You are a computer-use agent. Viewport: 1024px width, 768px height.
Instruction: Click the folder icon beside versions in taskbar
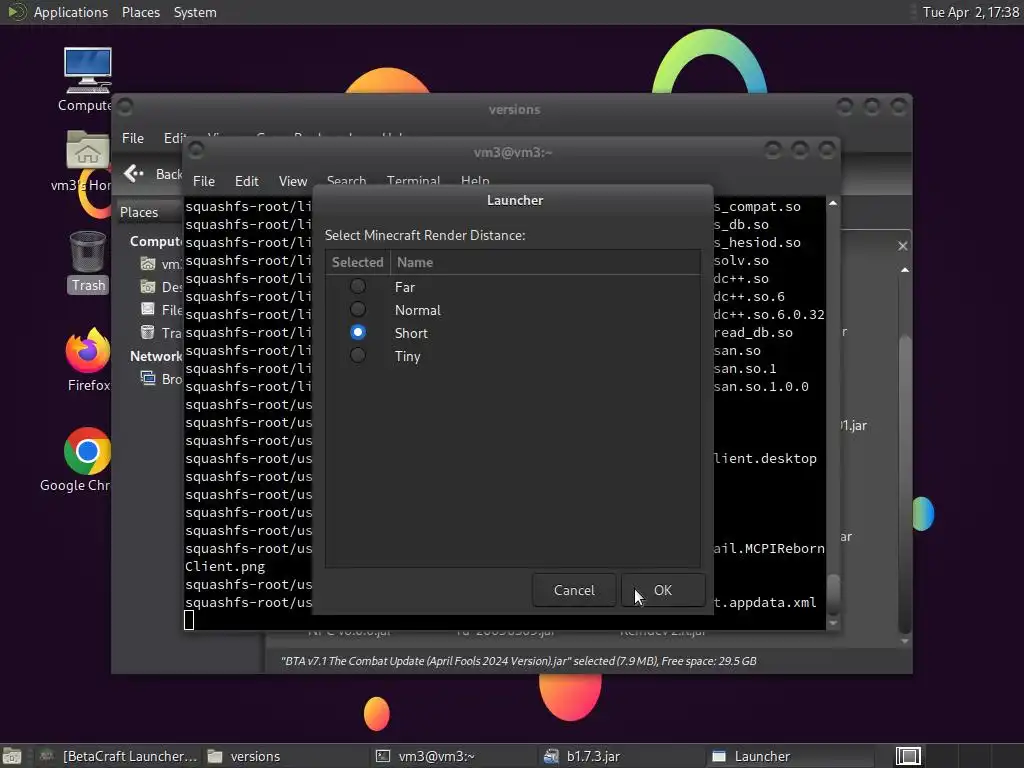point(215,756)
